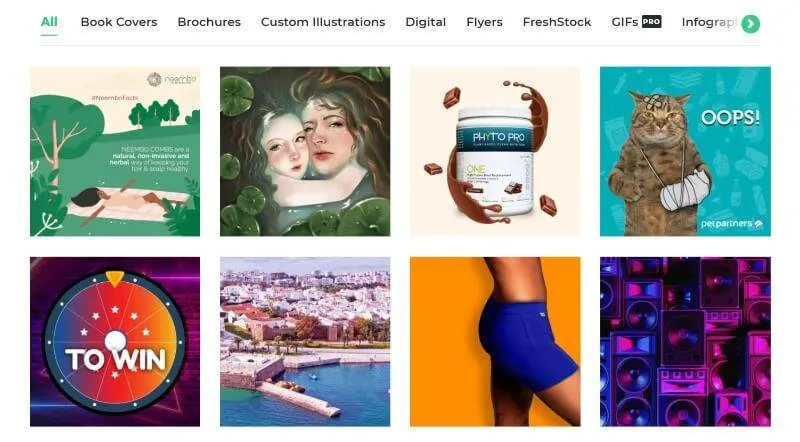This screenshot has height=442, width=800.
Task: Open the neon speakers pattern thumbnail
Action: pos(685,341)
